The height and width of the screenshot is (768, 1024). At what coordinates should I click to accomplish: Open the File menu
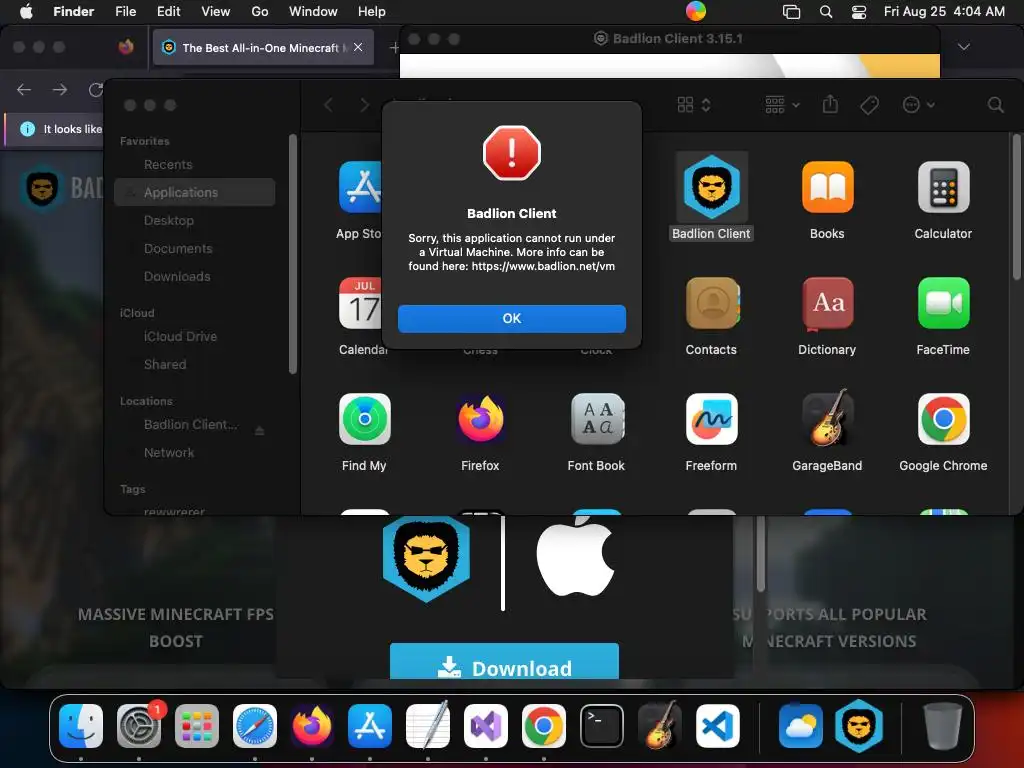(x=125, y=11)
